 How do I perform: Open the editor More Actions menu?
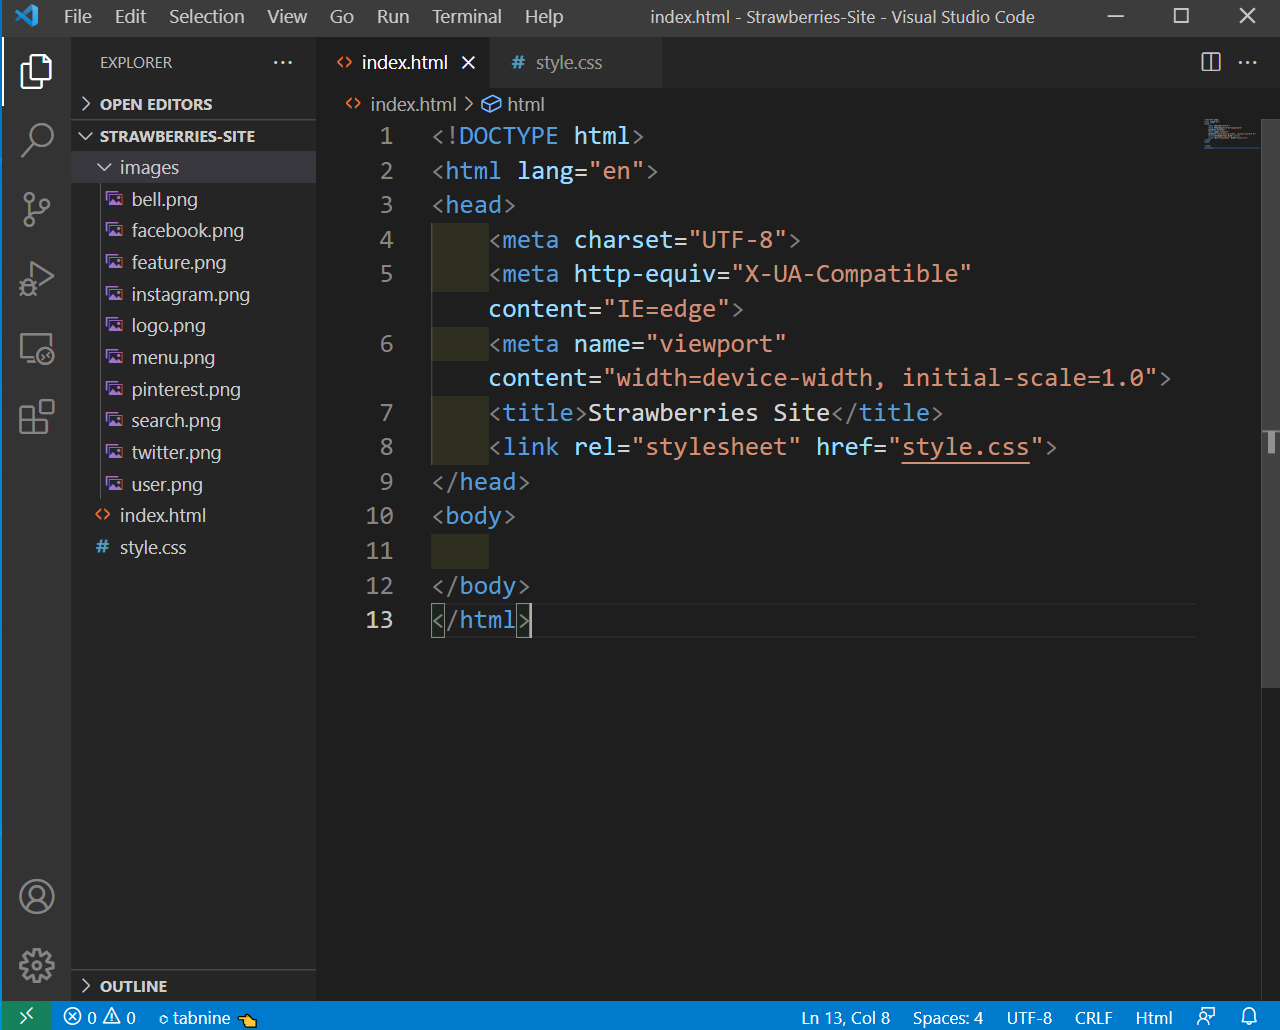[1247, 62]
